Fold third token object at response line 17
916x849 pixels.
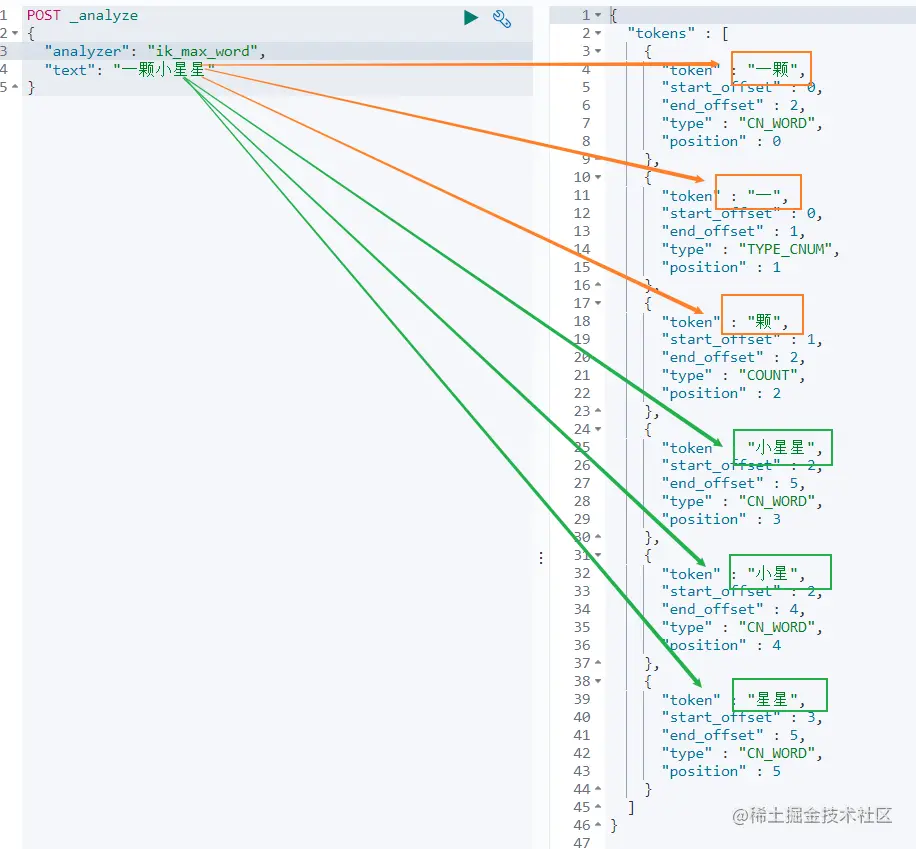tap(598, 303)
